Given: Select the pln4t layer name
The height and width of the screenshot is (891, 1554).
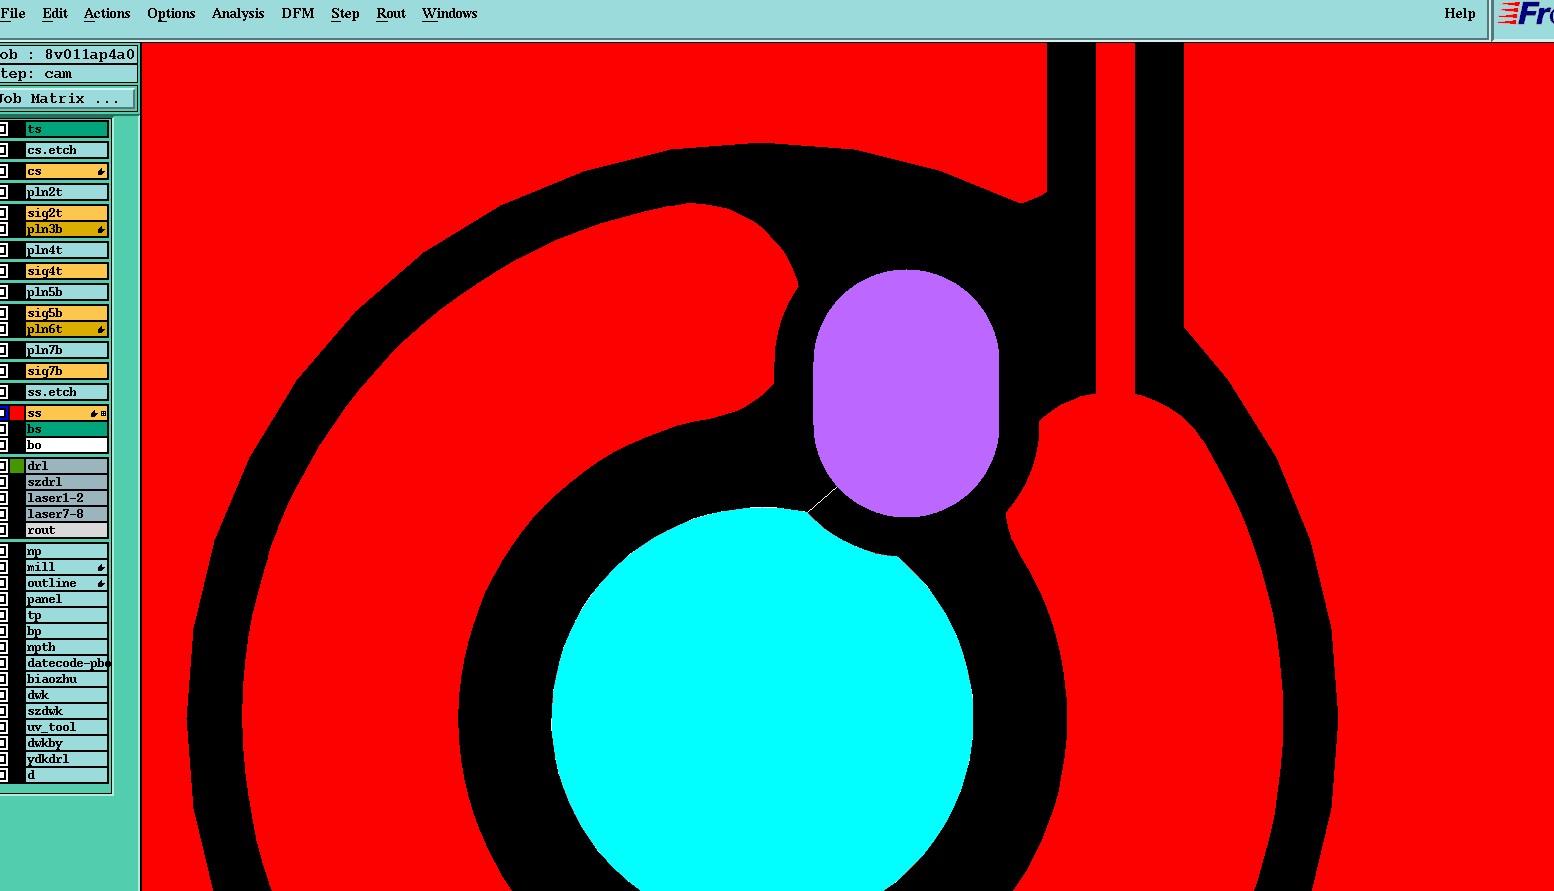Looking at the screenshot, I should point(66,250).
